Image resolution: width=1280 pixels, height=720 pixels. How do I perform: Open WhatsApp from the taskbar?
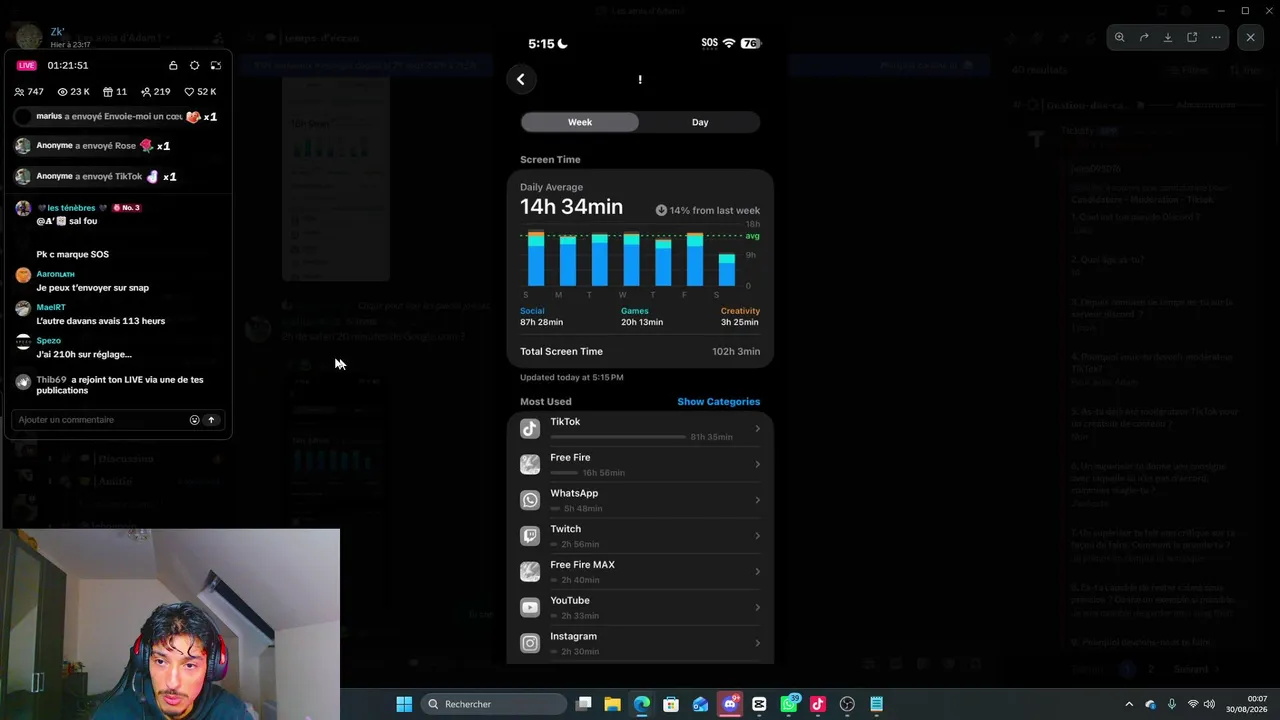pyautogui.click(x=789, y=704)
